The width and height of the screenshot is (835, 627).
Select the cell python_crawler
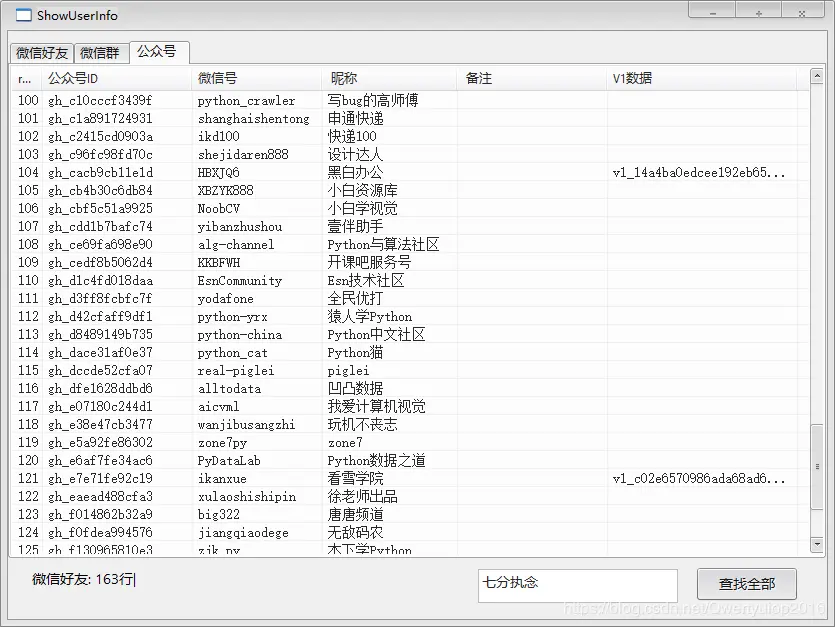tap(246, 101)
